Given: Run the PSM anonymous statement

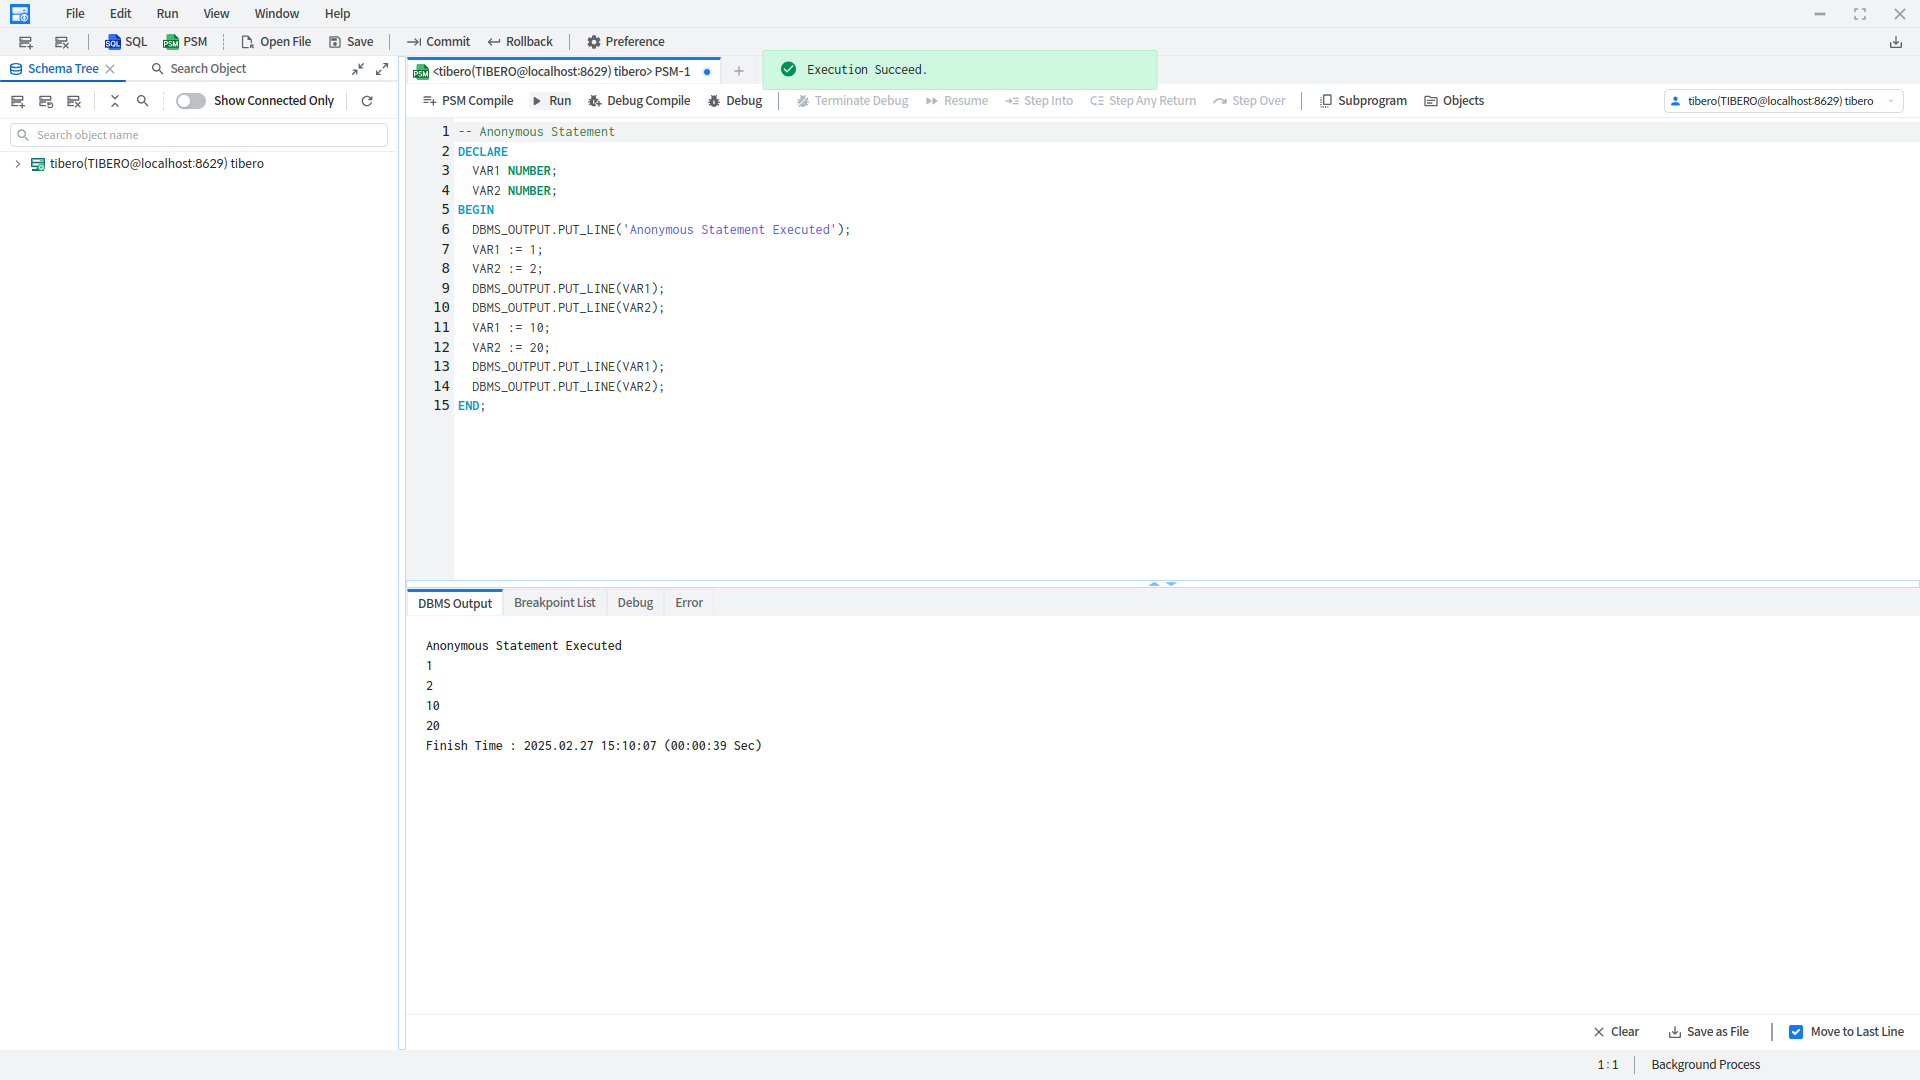Looking at the screenshot, I should point(551,101).
